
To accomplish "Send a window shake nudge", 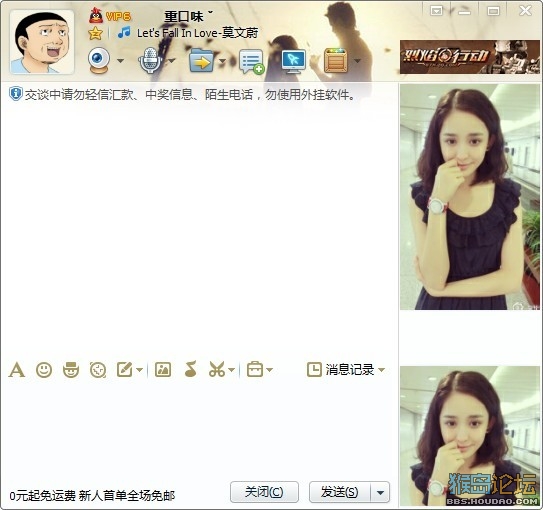I will pyautogui.click(x=98, y=370).
